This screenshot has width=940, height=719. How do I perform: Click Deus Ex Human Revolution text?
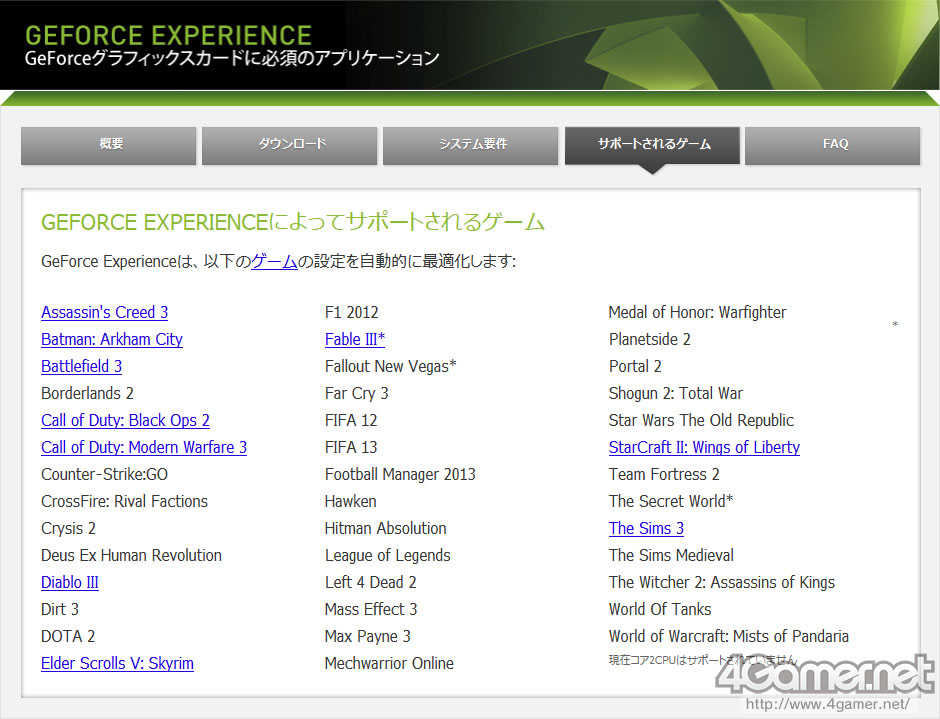coord(131,555)
